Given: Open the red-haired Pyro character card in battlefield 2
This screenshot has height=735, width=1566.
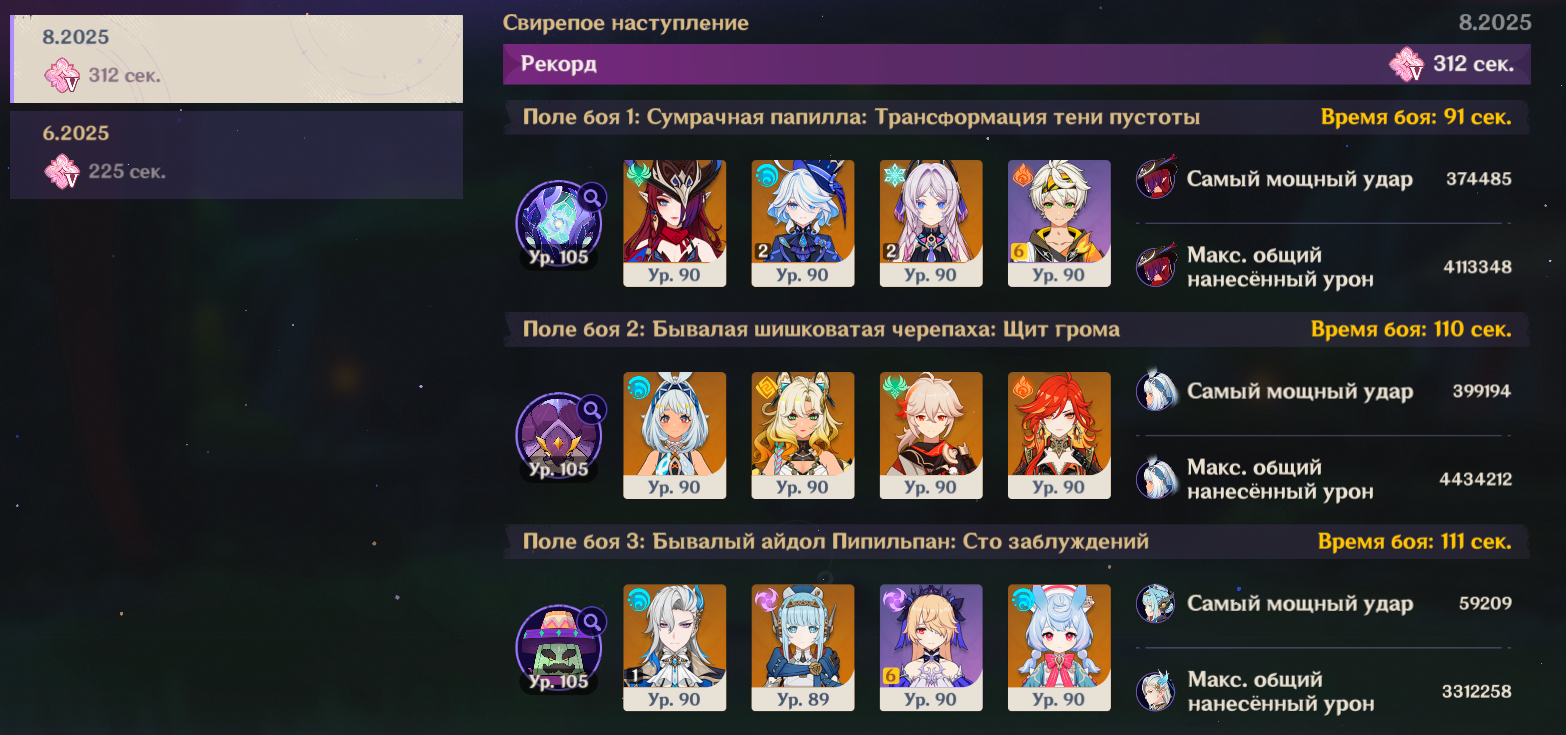Looking at the screenshot, I should click(x=1059, y=436).
